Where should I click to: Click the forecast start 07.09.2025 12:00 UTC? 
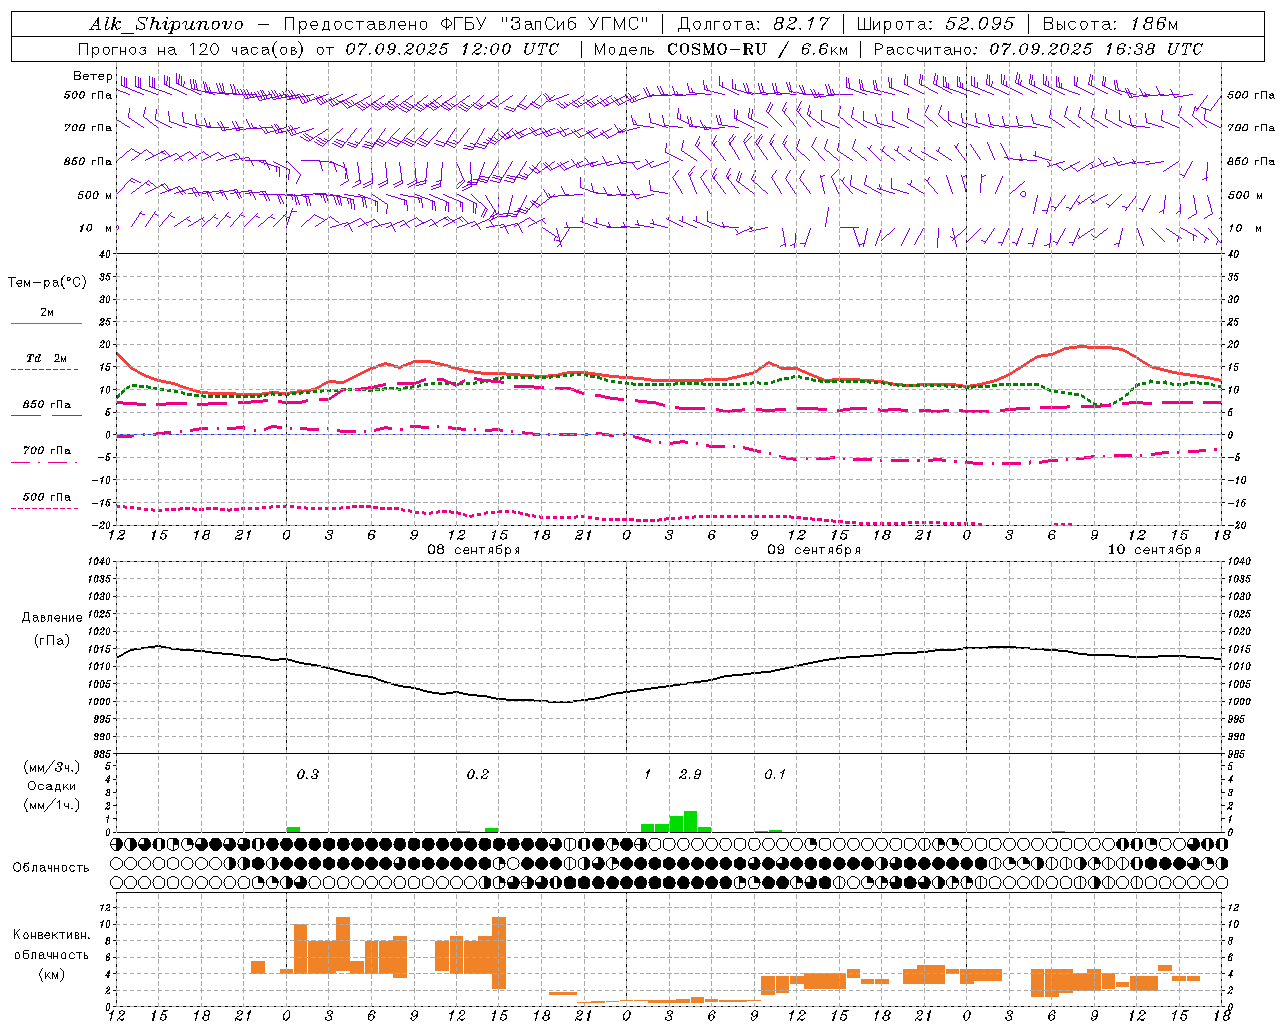pos(453,49)
